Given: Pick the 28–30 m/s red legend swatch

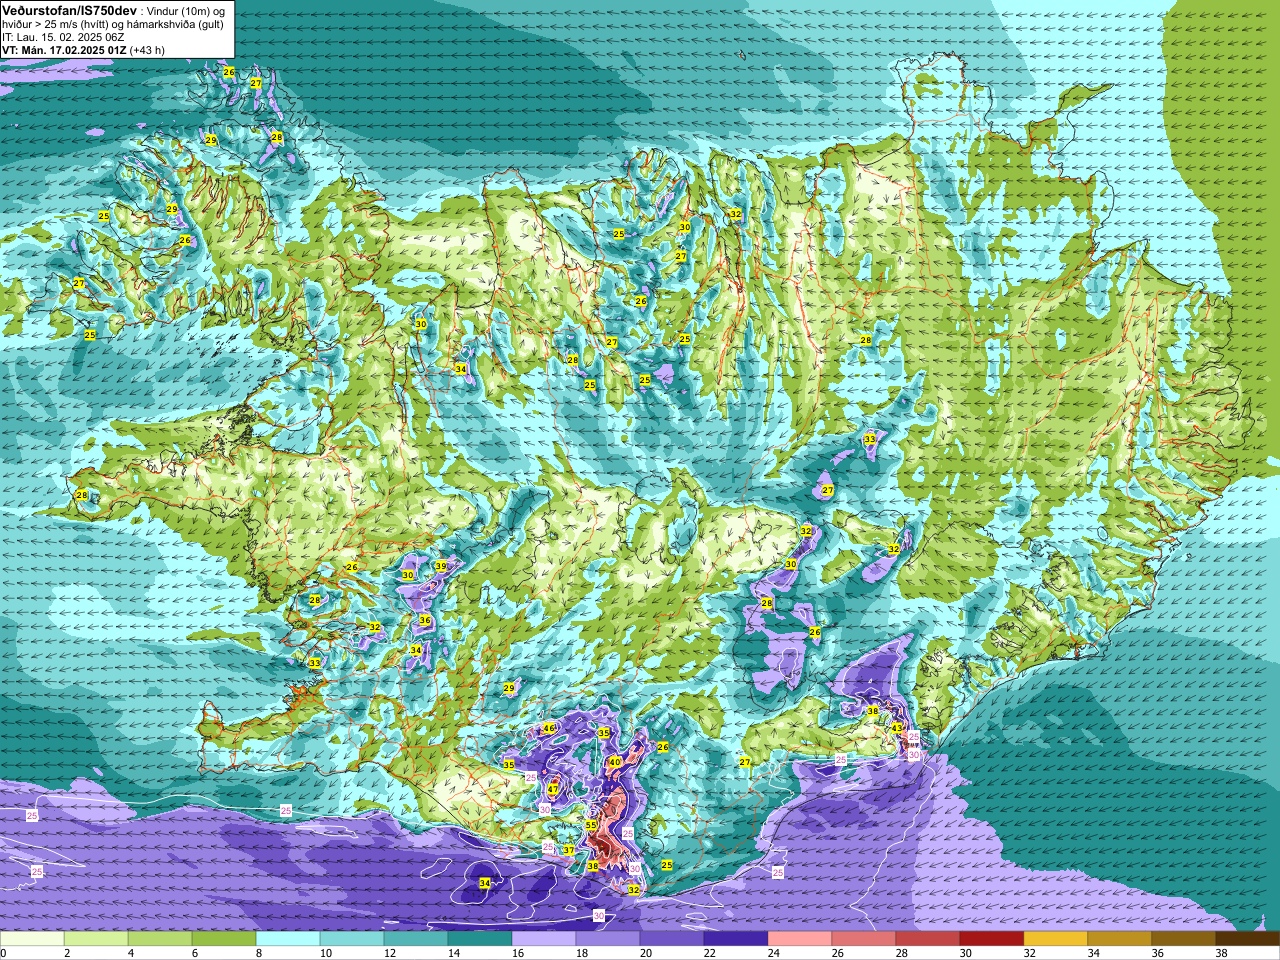Looking at the screenshot, I should [928, 939].
